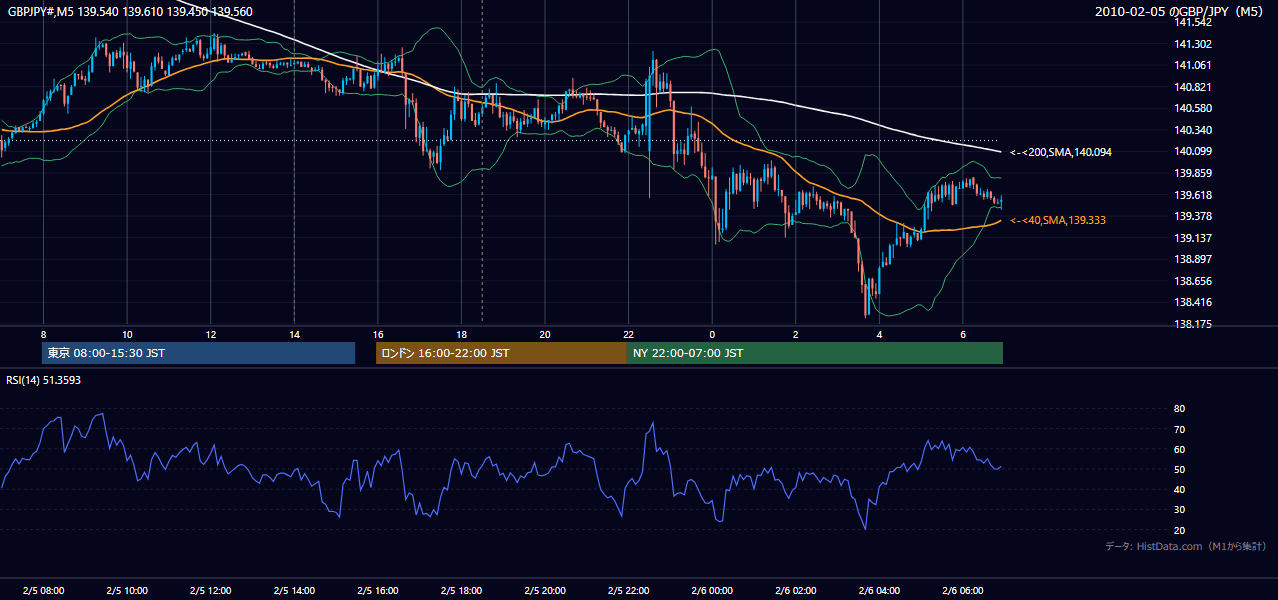Click the 2/6 04:00 time axis label
The width and height of the screenshot is (1278, 600).
pyautogui.click(x=879, y=590)
